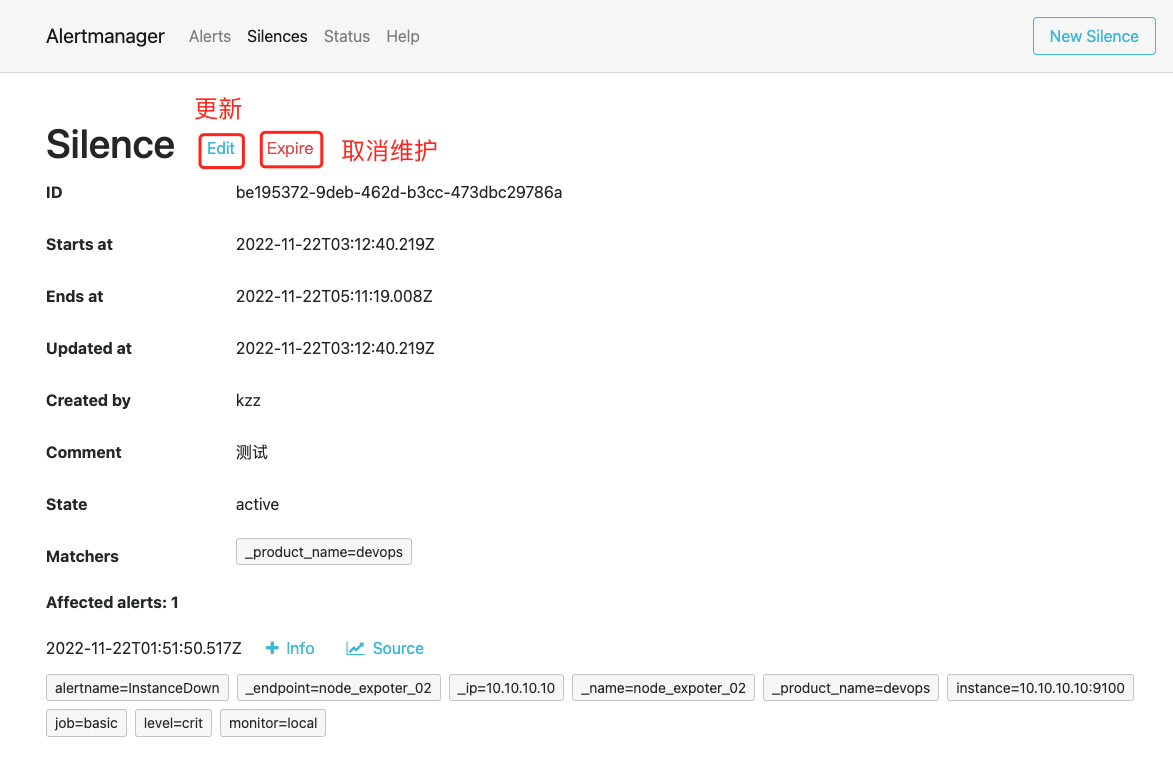The height and width of the screenshot is (768, 1173).
Task: Select the job=basic label
Action: click(86, 723)
